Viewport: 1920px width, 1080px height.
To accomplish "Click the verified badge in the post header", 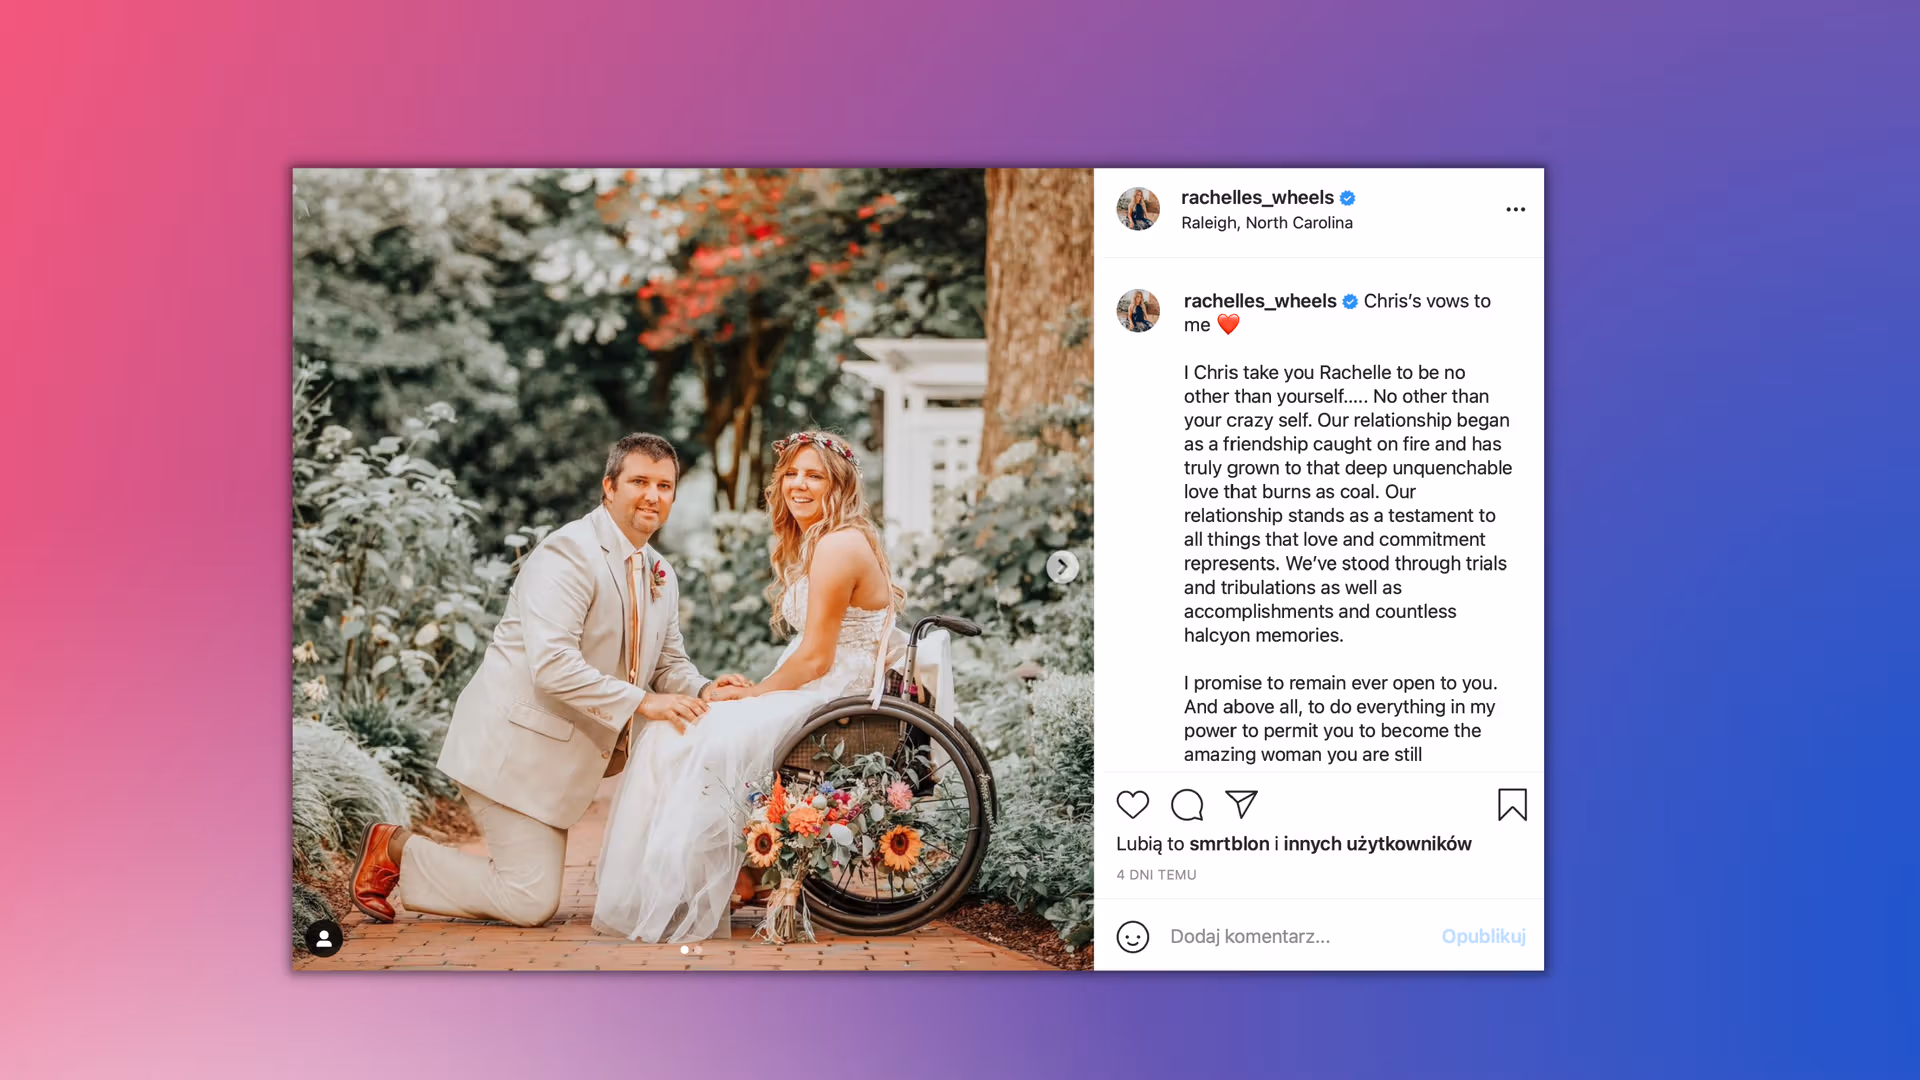I will 1347,198.
